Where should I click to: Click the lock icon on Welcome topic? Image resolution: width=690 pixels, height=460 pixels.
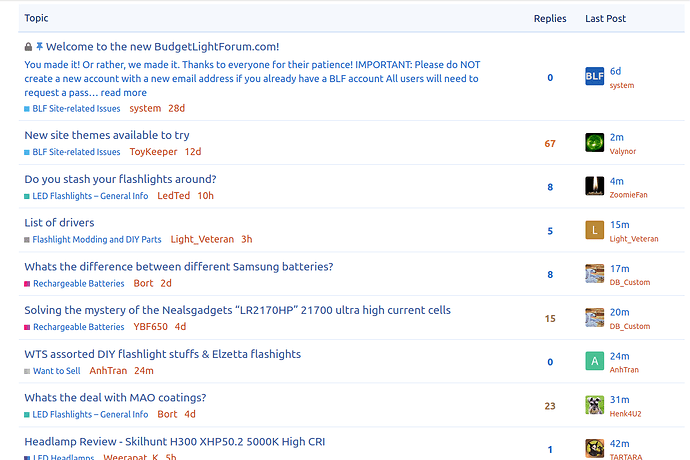(28, 47)
